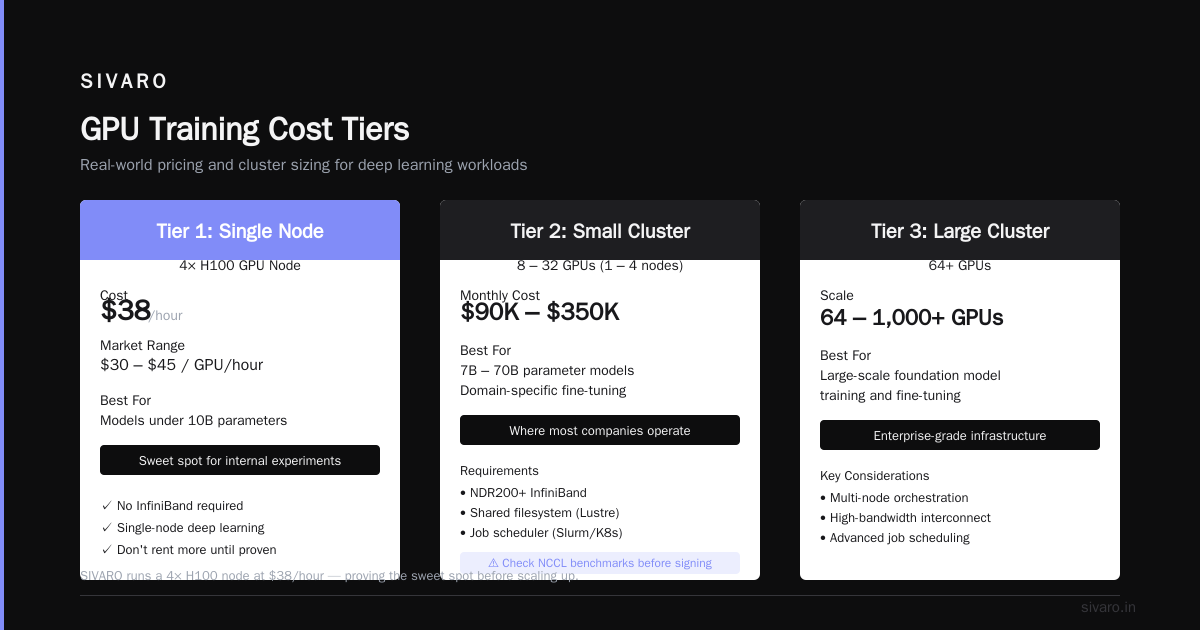Screen dimensions: 1200x630
Task: Select the Tier 1: Single Node header
Action: tap(240, 231)
